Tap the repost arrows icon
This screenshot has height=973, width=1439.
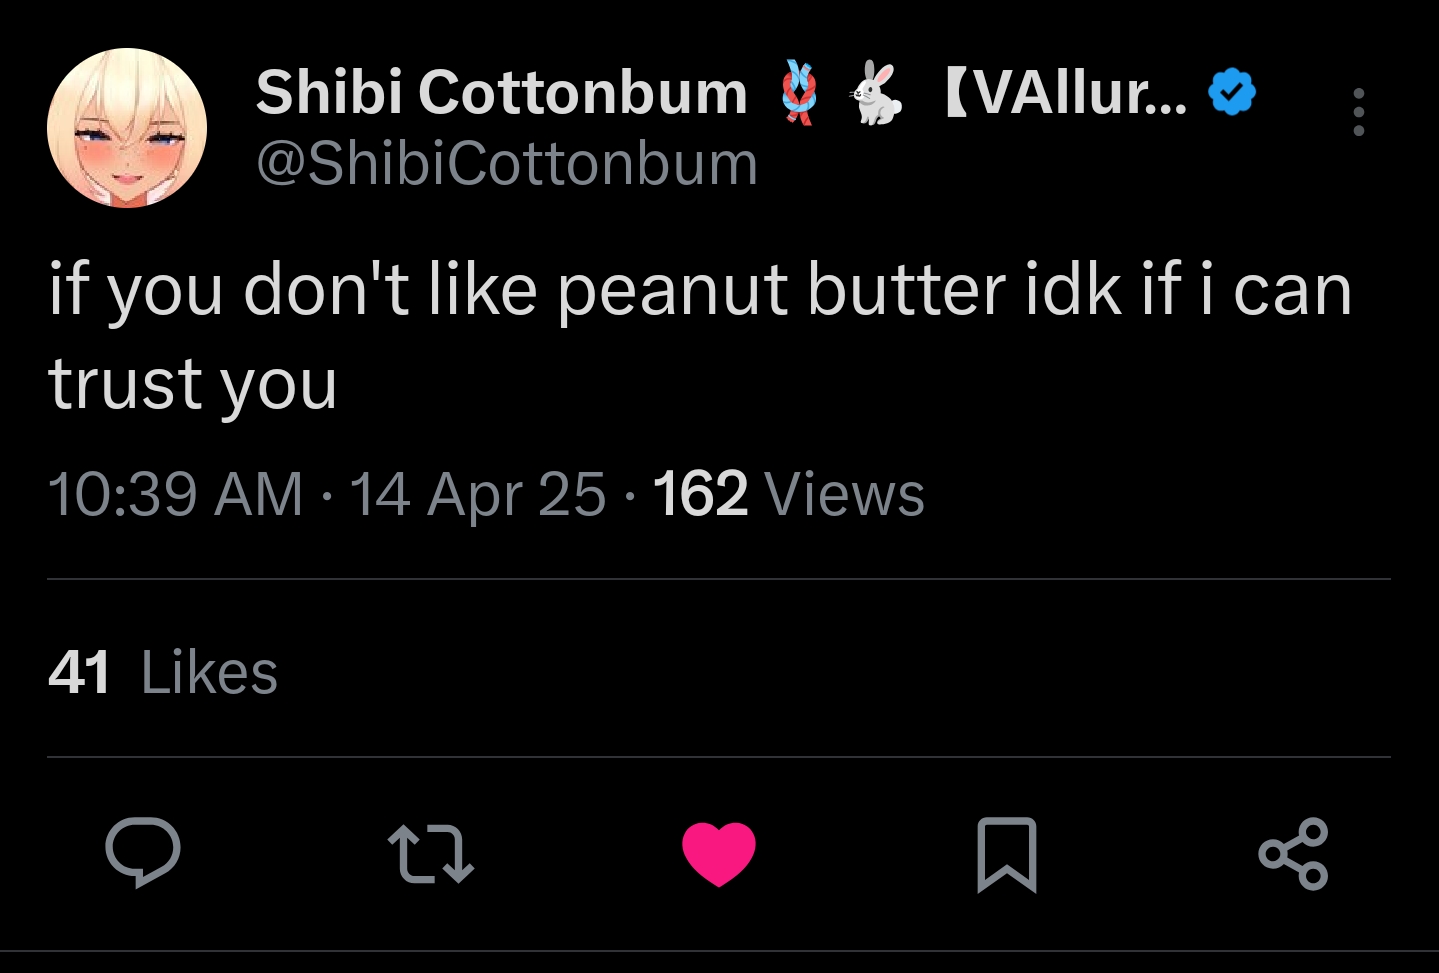[430, 853]
